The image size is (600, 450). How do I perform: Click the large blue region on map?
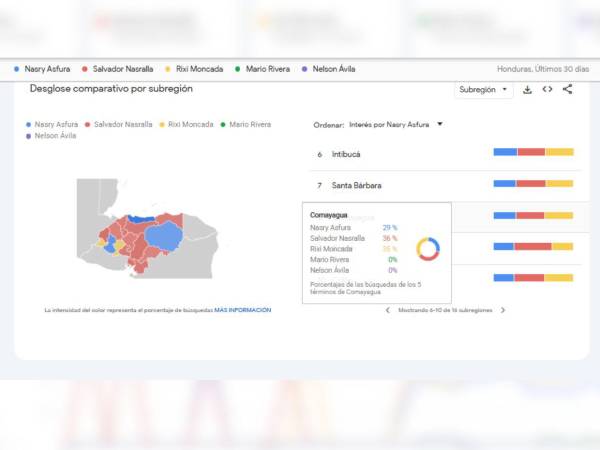pos(164,236)
